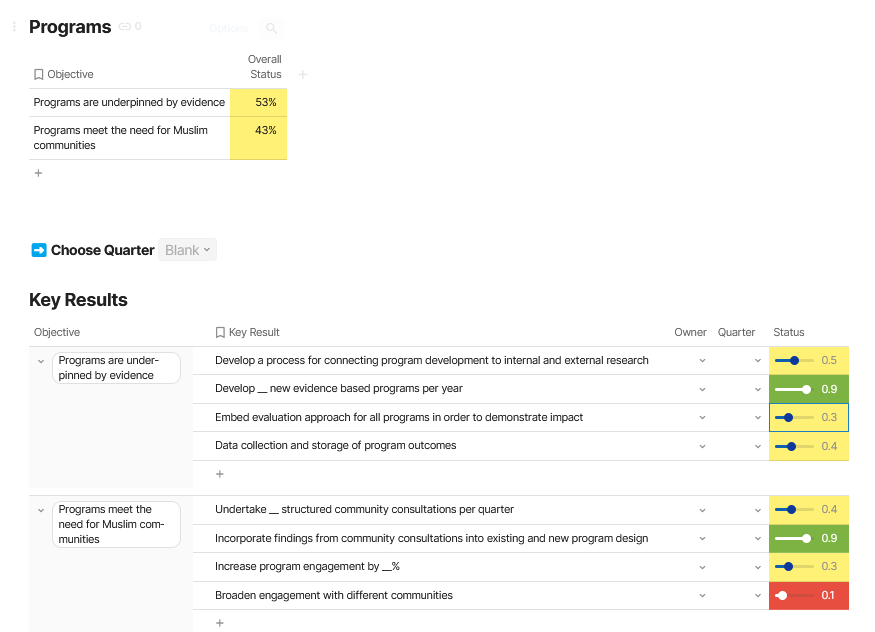Collapse the 'Programs are underpinned by evidence' group
The image size is (875, 632).
pyautogui.click(x=41, y=361)
